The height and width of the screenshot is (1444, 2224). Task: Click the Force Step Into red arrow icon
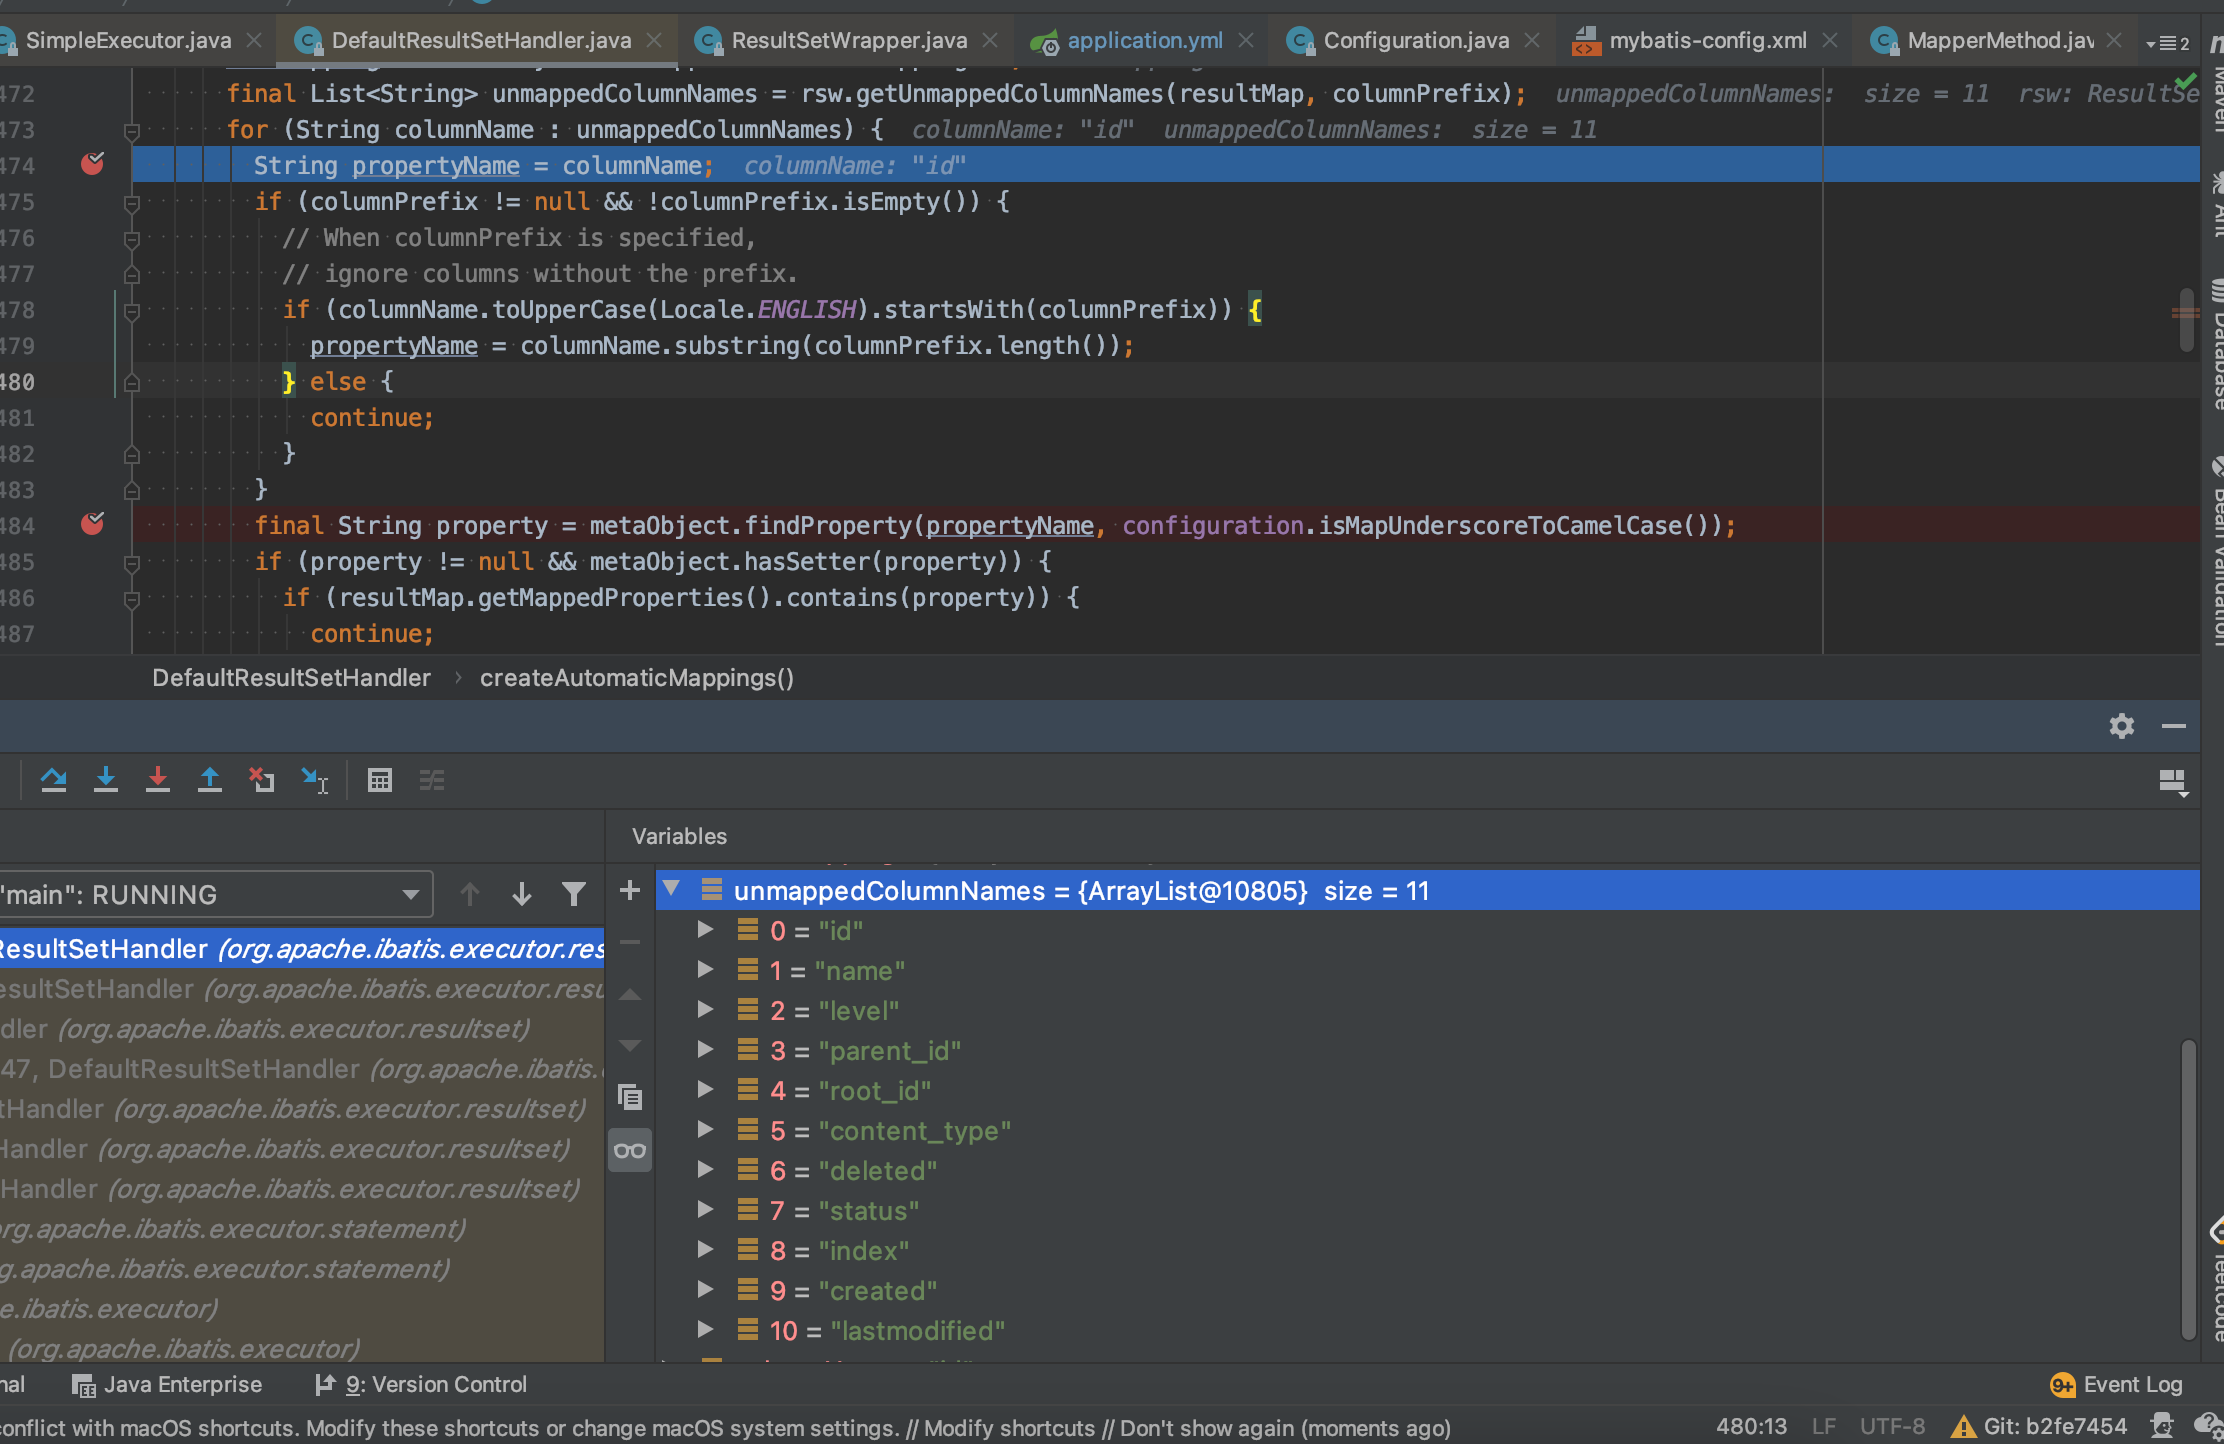[158, 780]
